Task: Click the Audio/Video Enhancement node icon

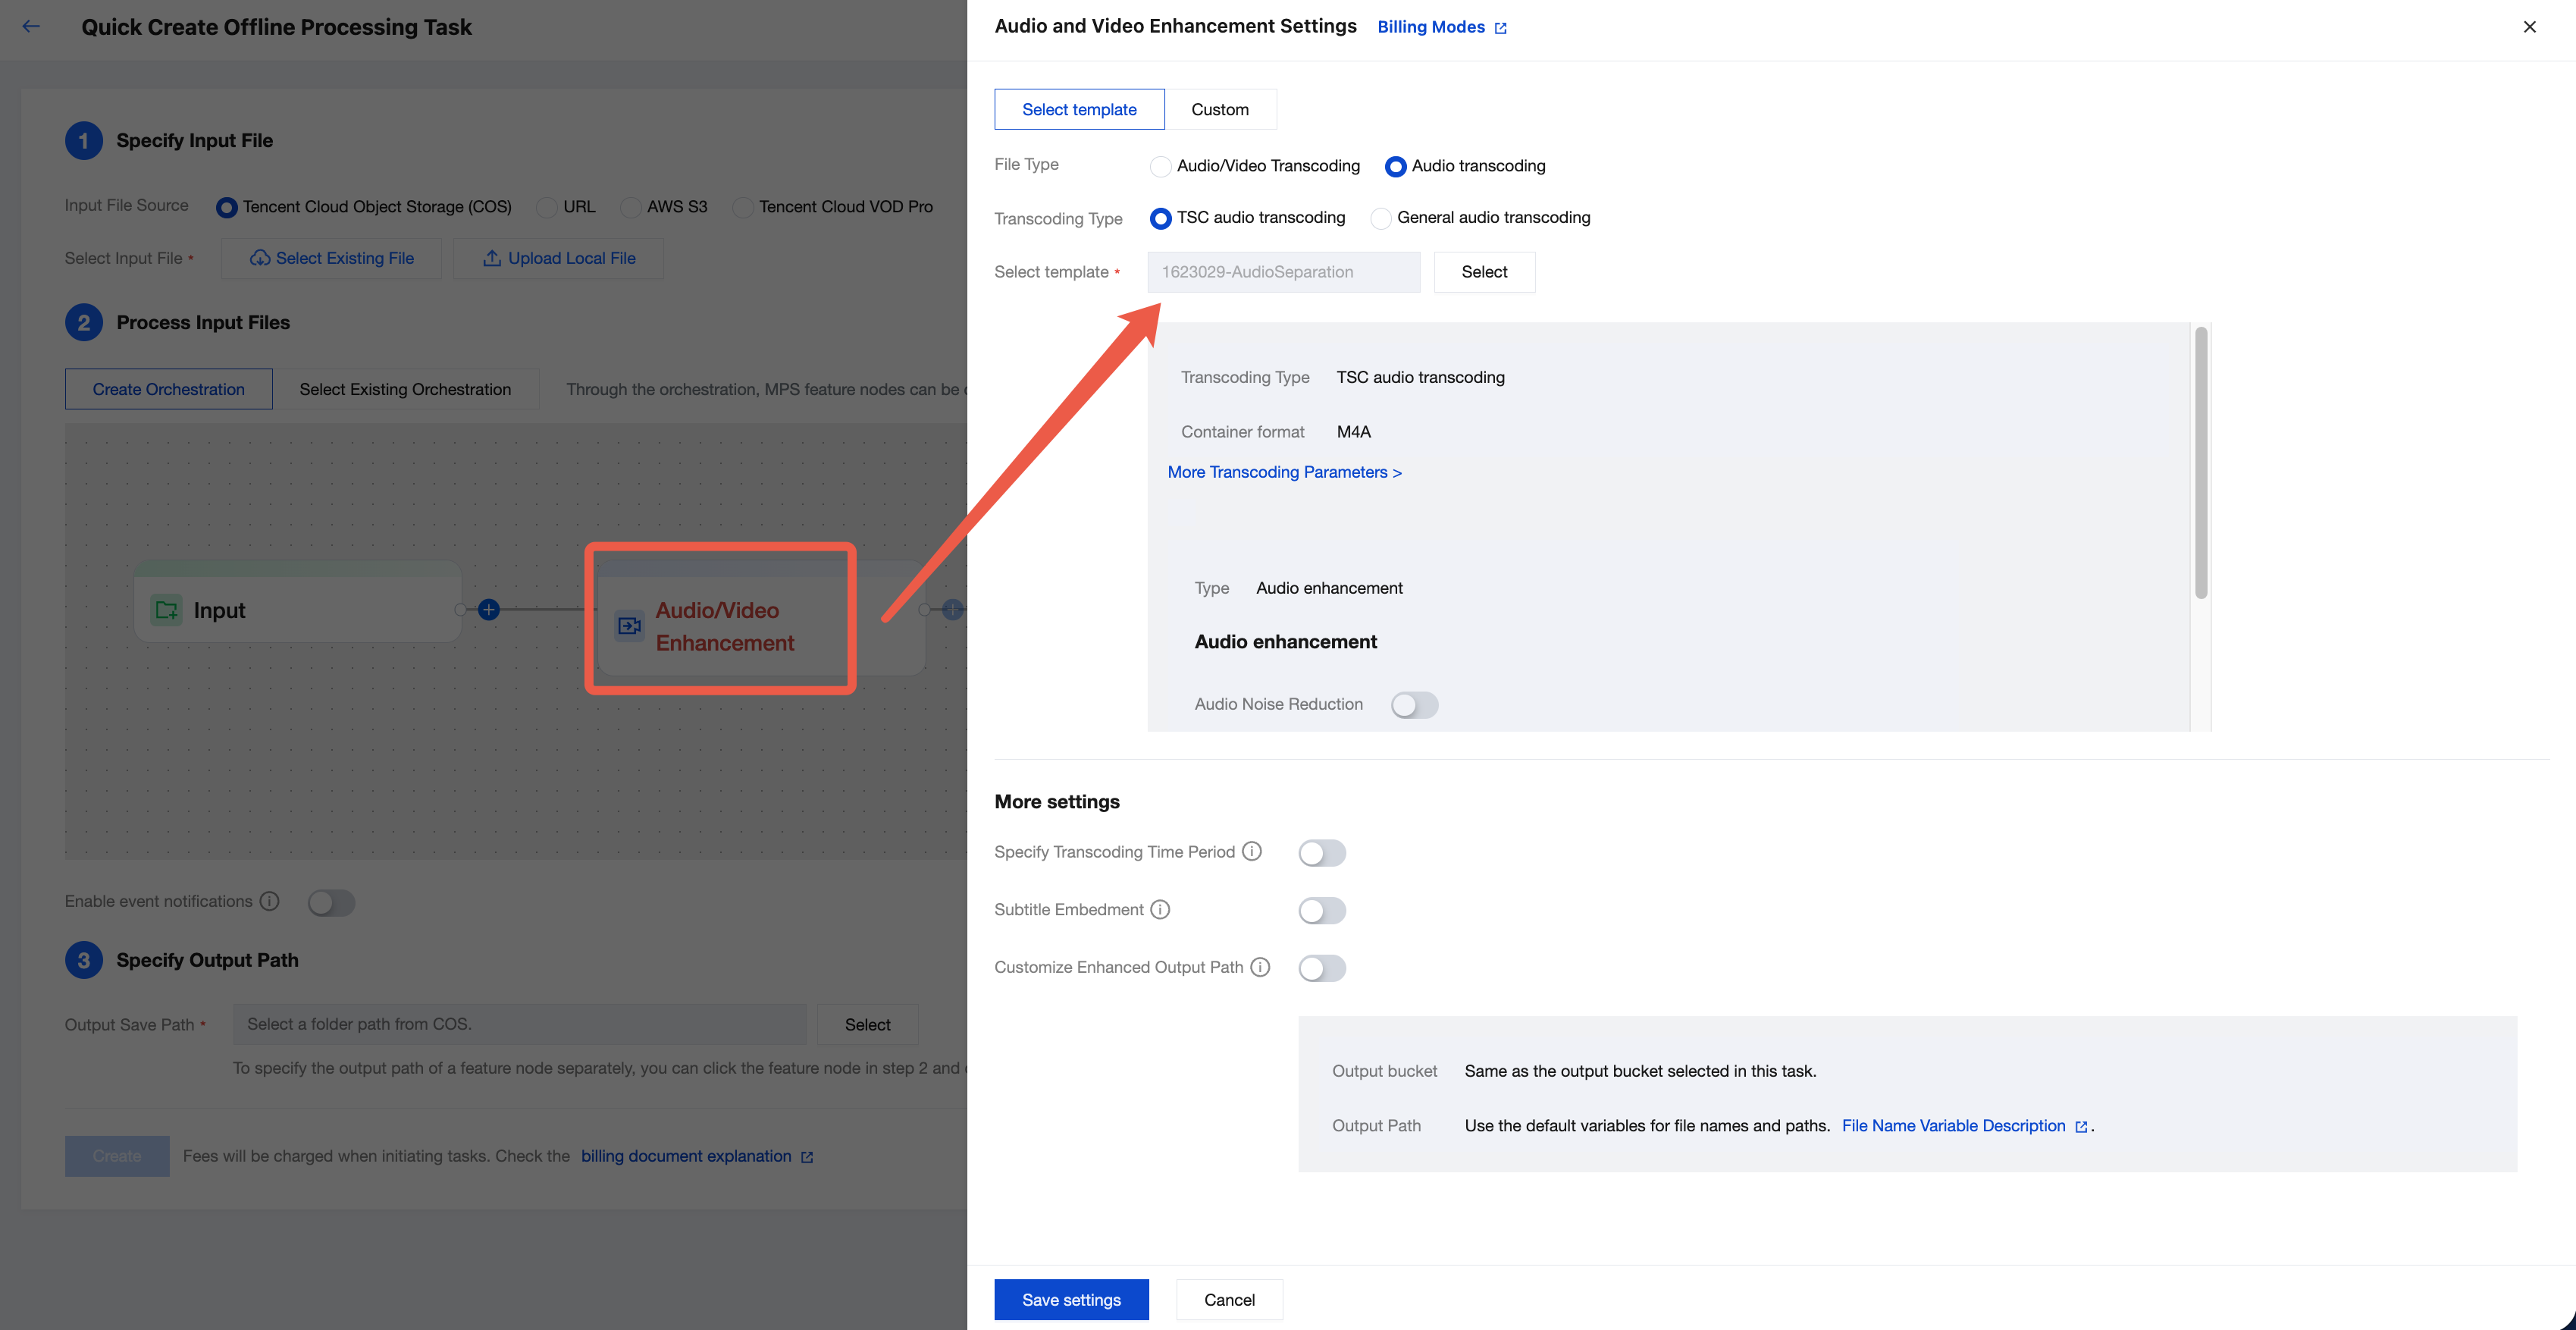Action: pos(629,626)
